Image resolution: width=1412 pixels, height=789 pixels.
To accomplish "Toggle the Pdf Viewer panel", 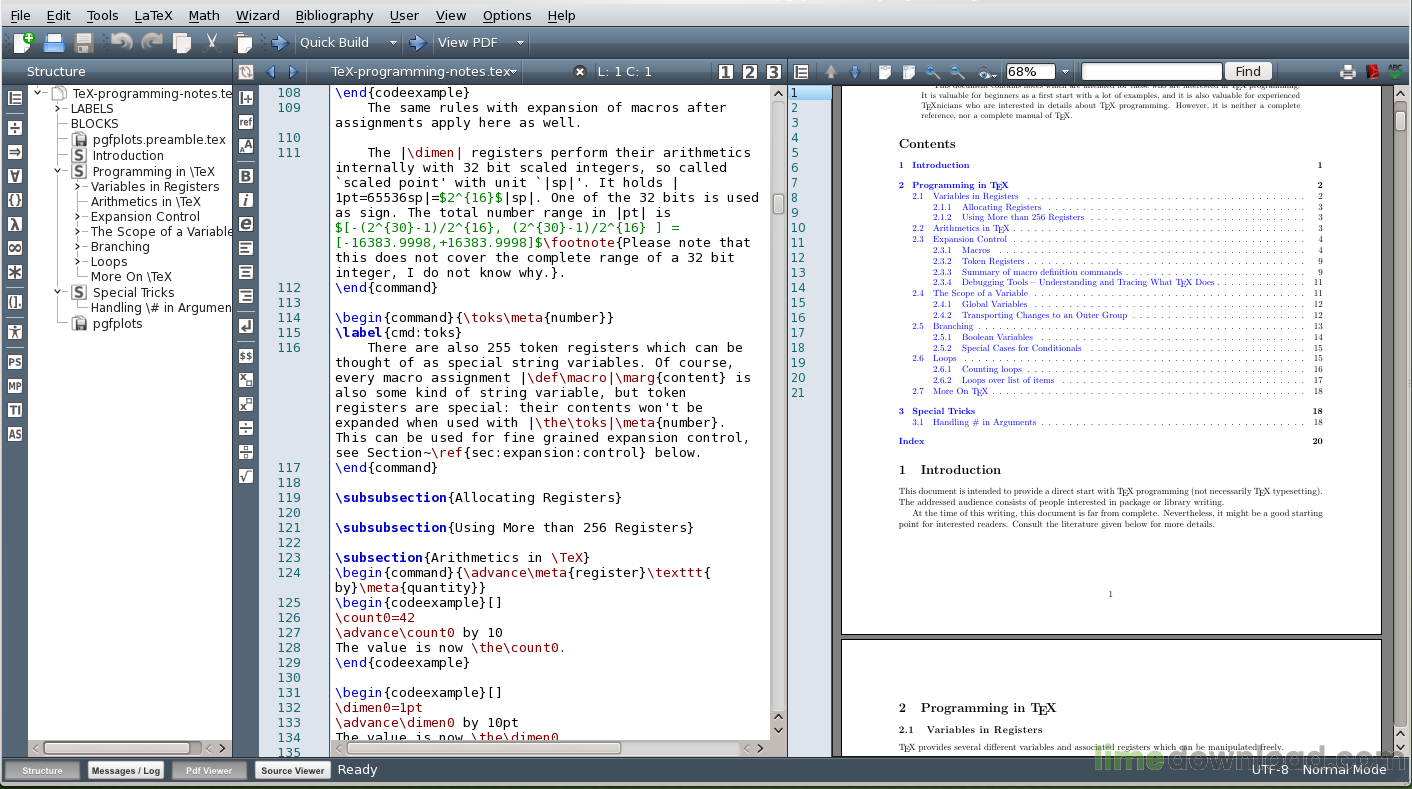I will tap(209, 771).
